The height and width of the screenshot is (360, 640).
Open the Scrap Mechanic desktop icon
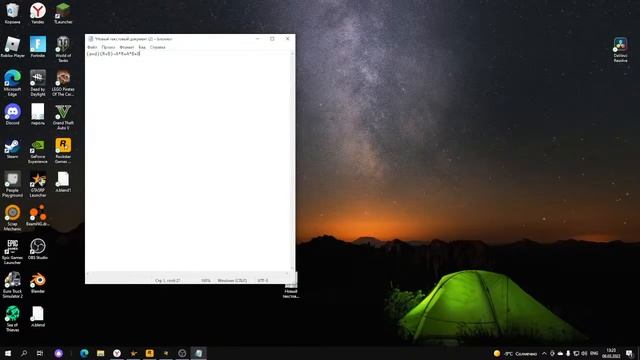12,218
